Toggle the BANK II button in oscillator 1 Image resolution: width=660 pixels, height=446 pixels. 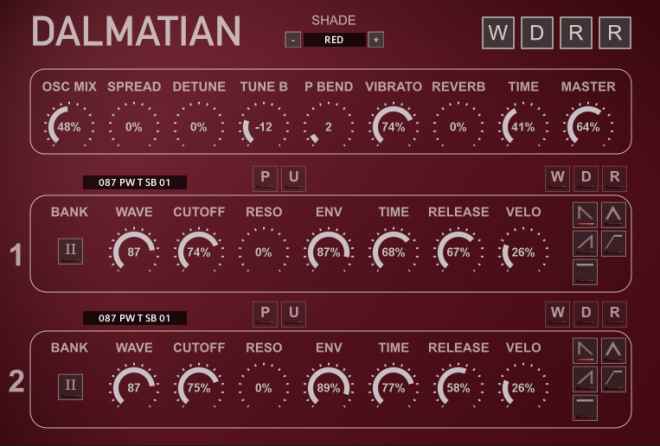coord(70,250)
